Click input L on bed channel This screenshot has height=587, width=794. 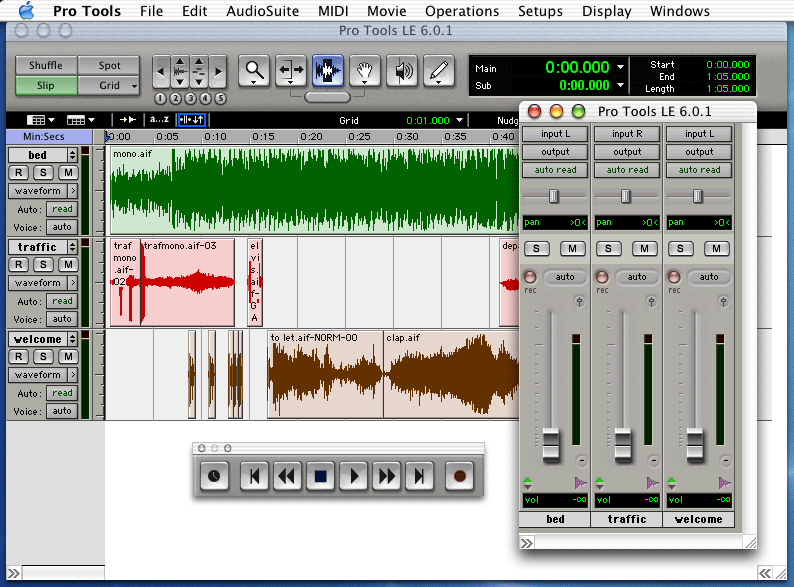(x=555, y=134)
